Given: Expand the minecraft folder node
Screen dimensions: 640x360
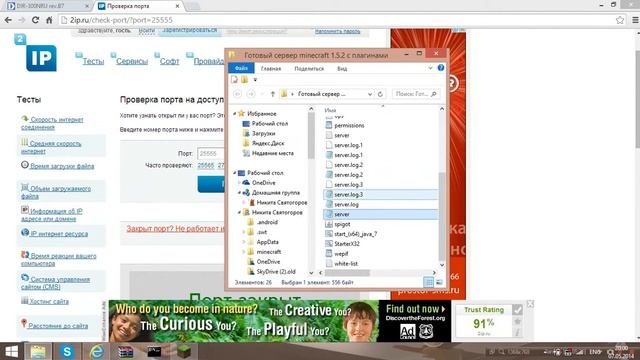Looking at the screenshot, I should coord(244,251).
